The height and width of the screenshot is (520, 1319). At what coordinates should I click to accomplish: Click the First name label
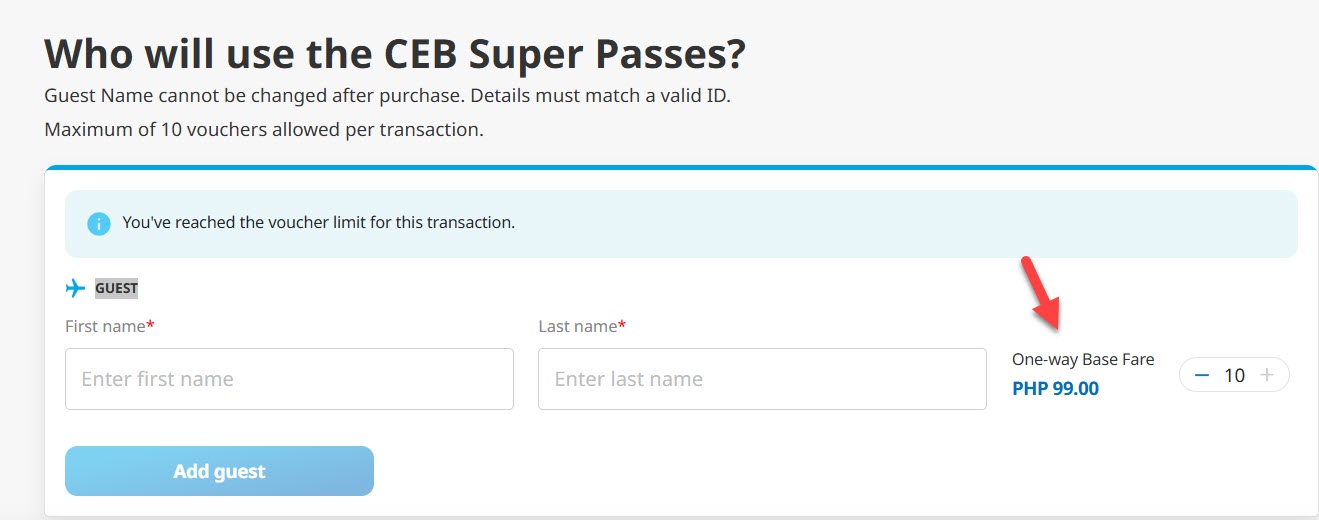tap(105, 326)
